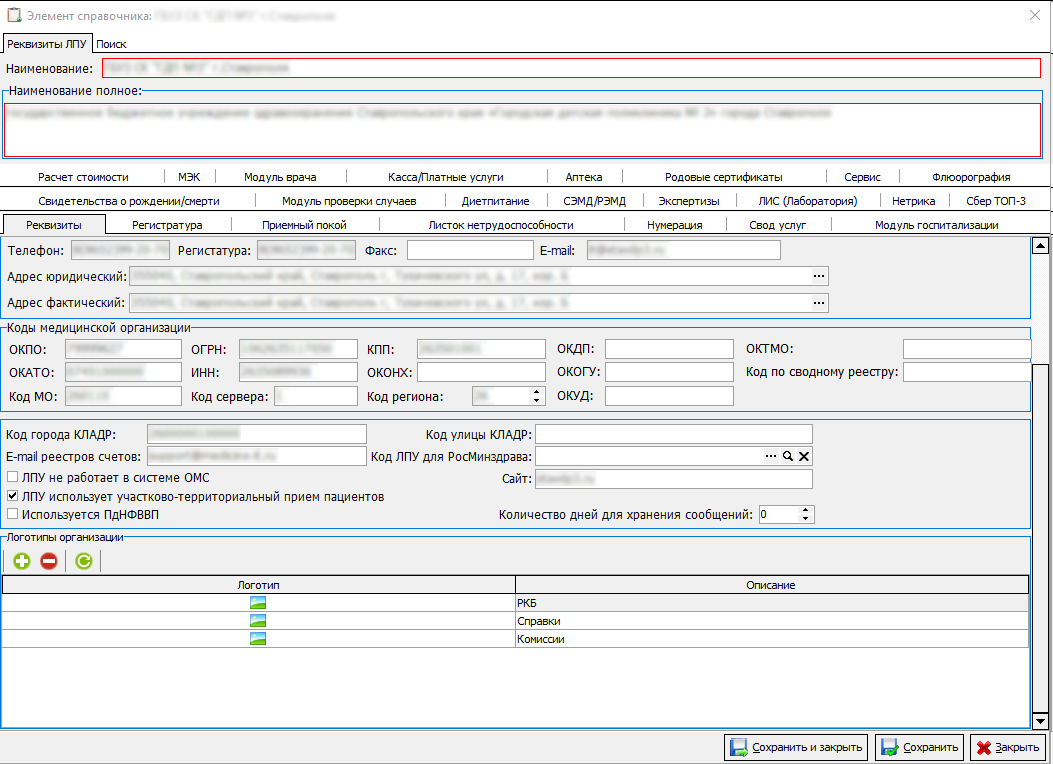Open the Расчет стоимости tab
Viewport: 1053px width, 764px height.
click(x=83, y=177)
